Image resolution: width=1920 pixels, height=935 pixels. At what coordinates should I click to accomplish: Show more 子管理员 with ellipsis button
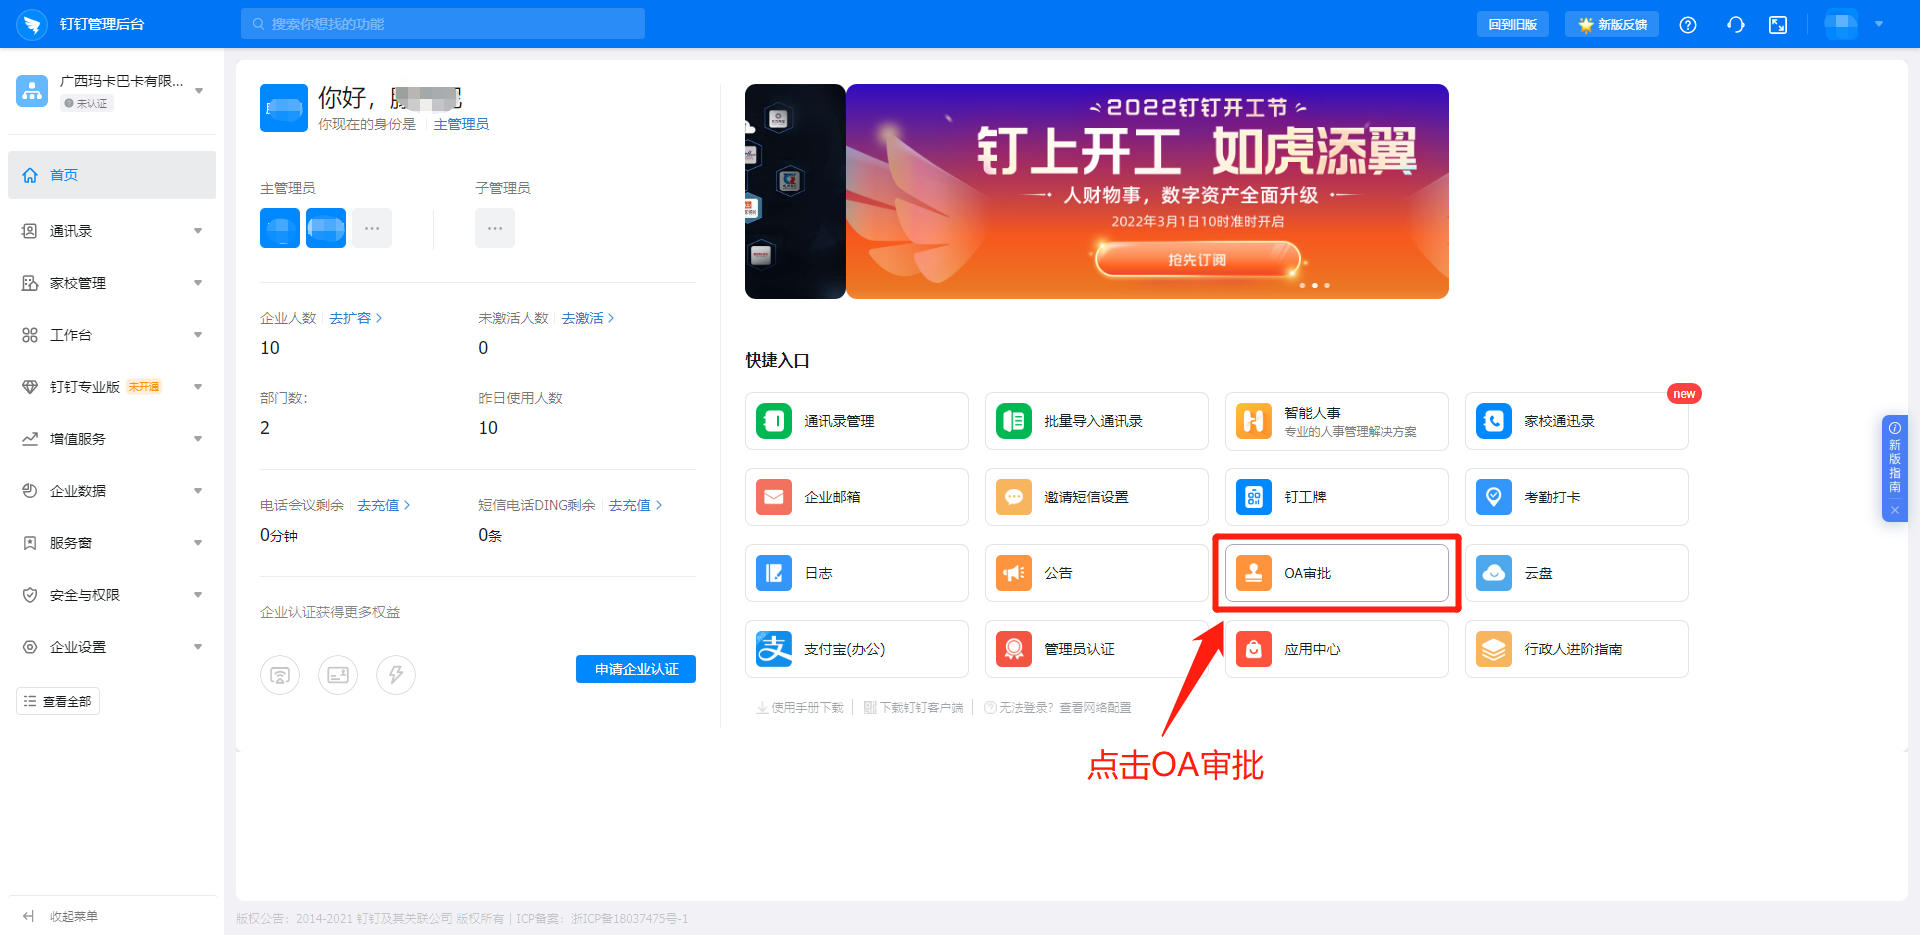[x=495, y=228]
